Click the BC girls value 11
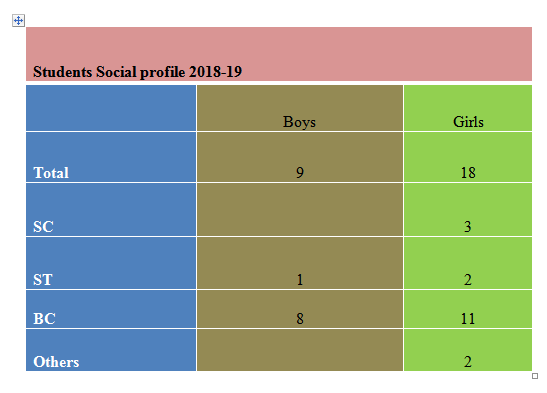Screen dimensions: 547x393 468,318
